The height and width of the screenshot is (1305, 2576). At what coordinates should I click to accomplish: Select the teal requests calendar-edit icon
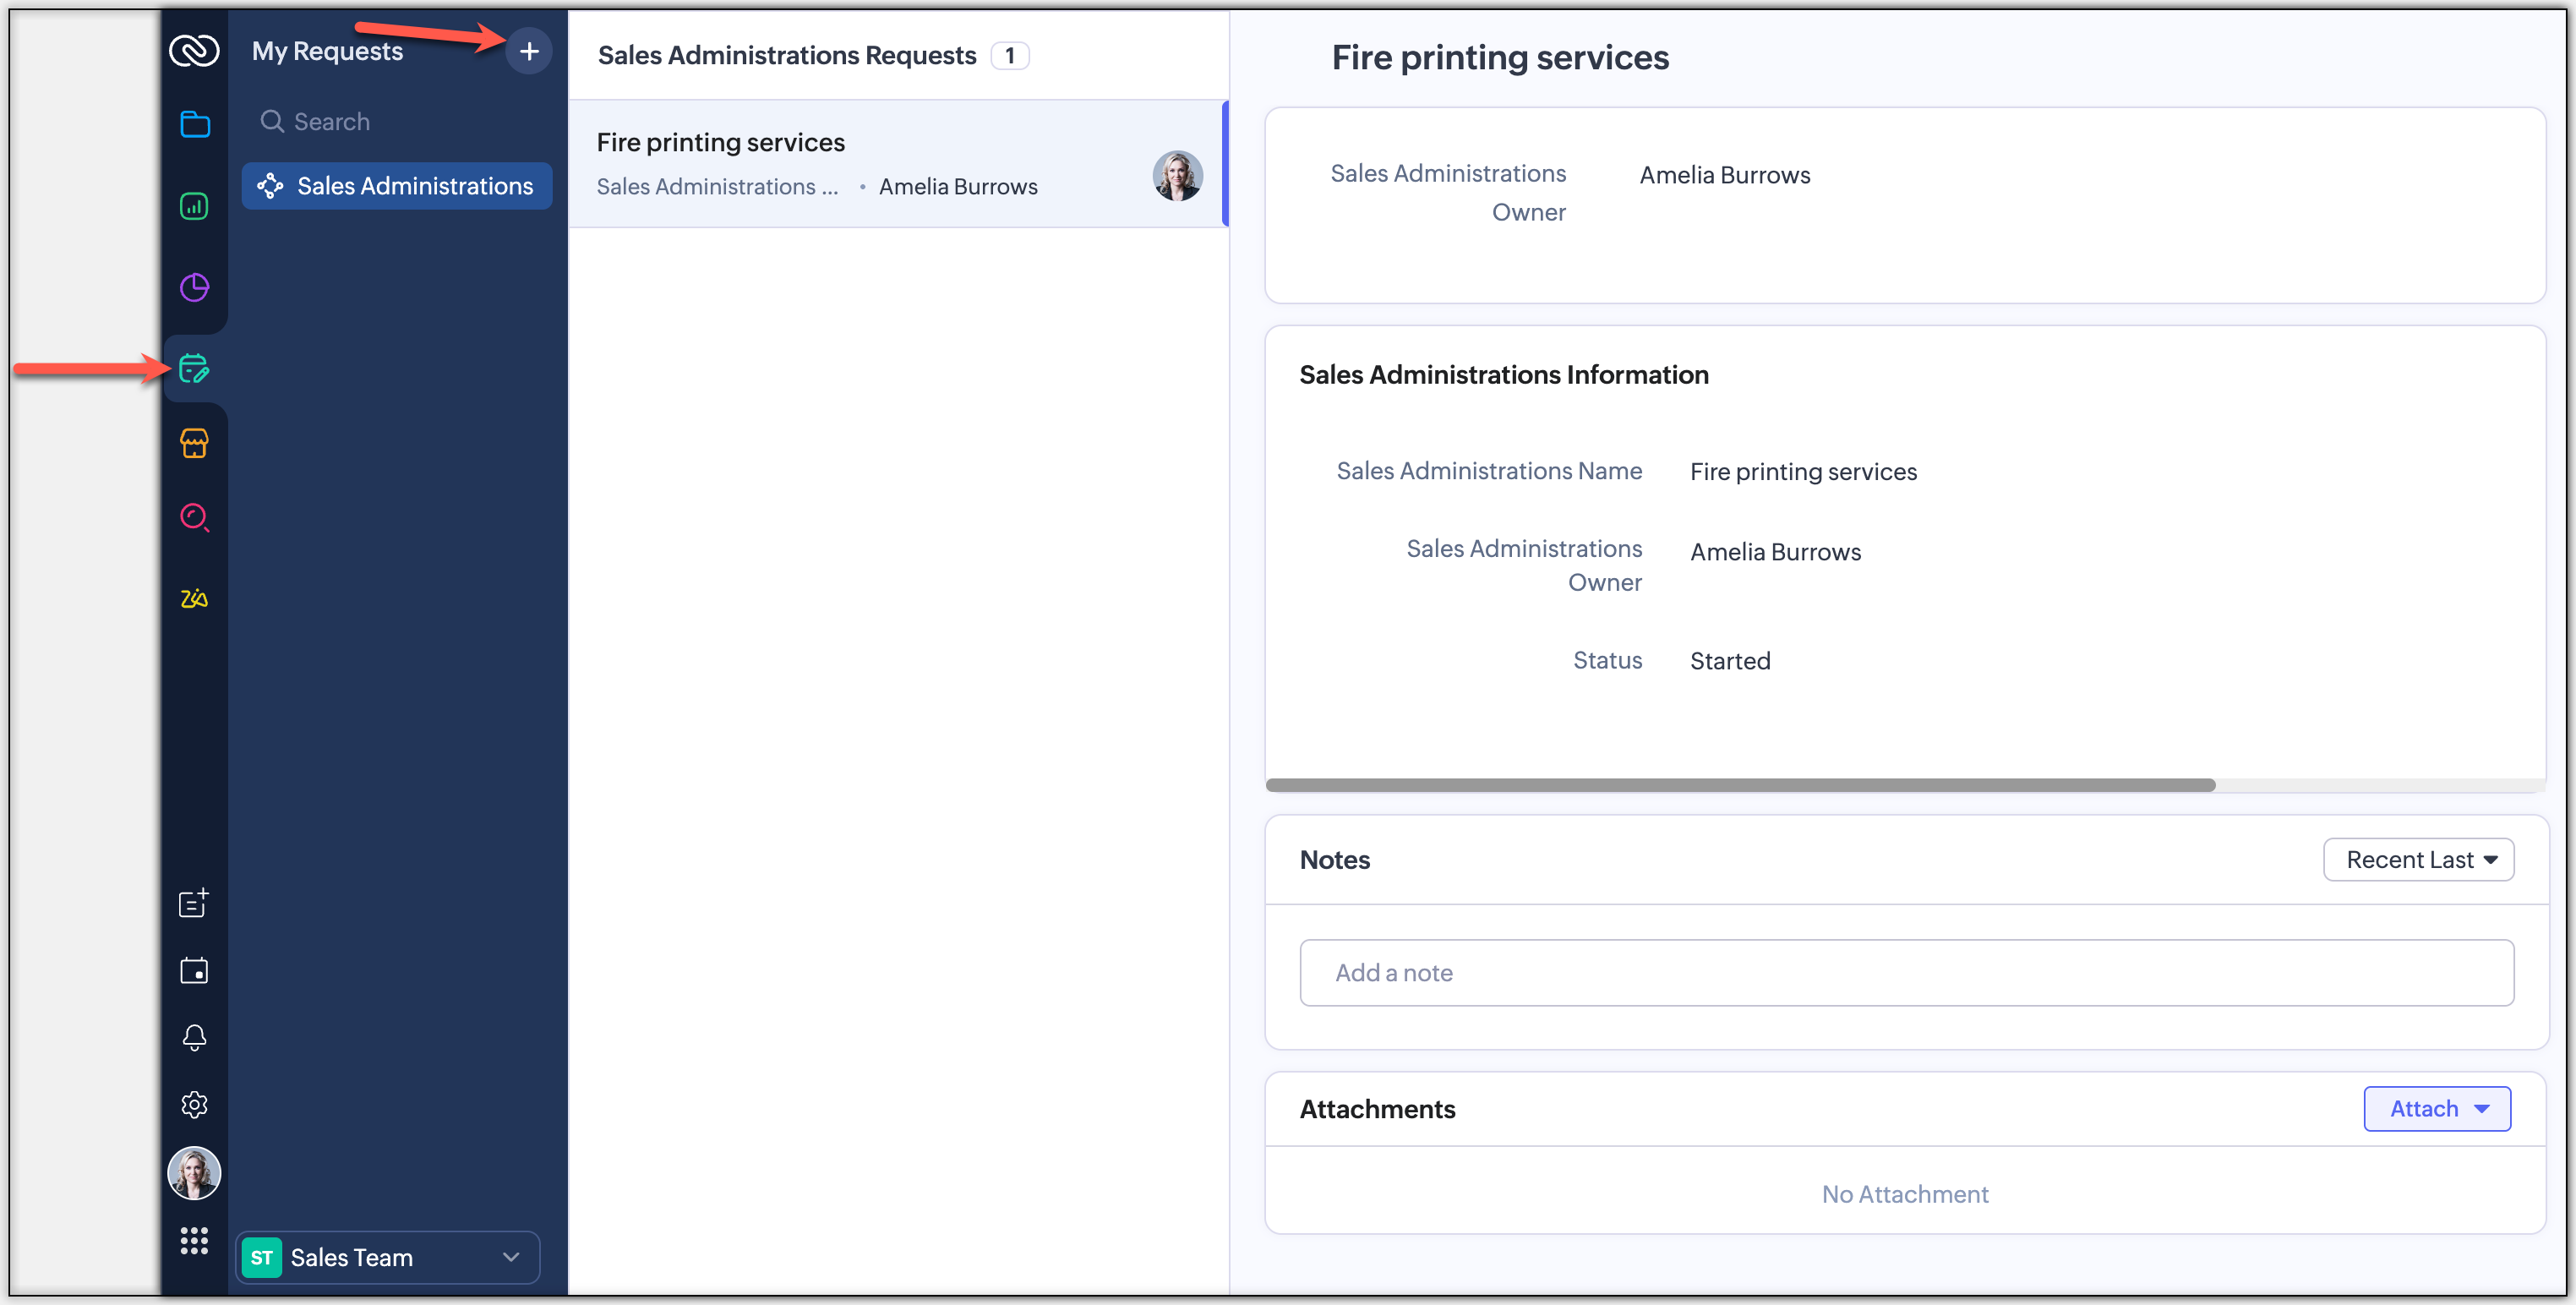[x=194, y=369]
